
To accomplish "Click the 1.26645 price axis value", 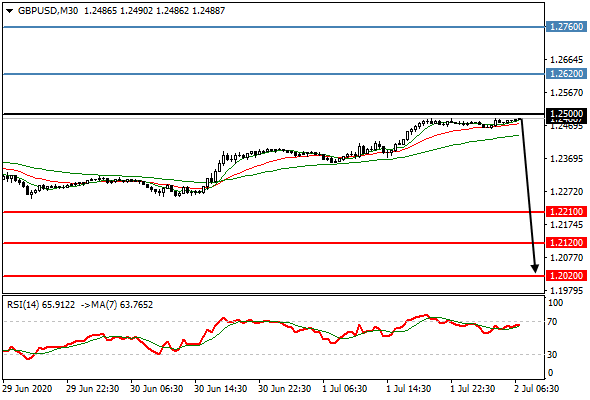I will (566, 59).
